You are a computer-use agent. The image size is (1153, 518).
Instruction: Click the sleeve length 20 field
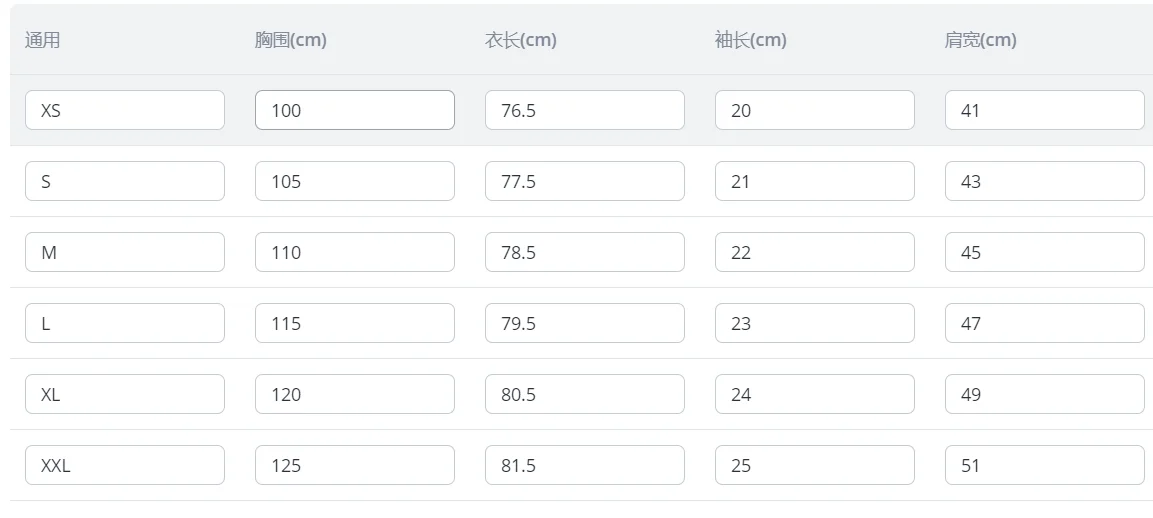point(815,110)
